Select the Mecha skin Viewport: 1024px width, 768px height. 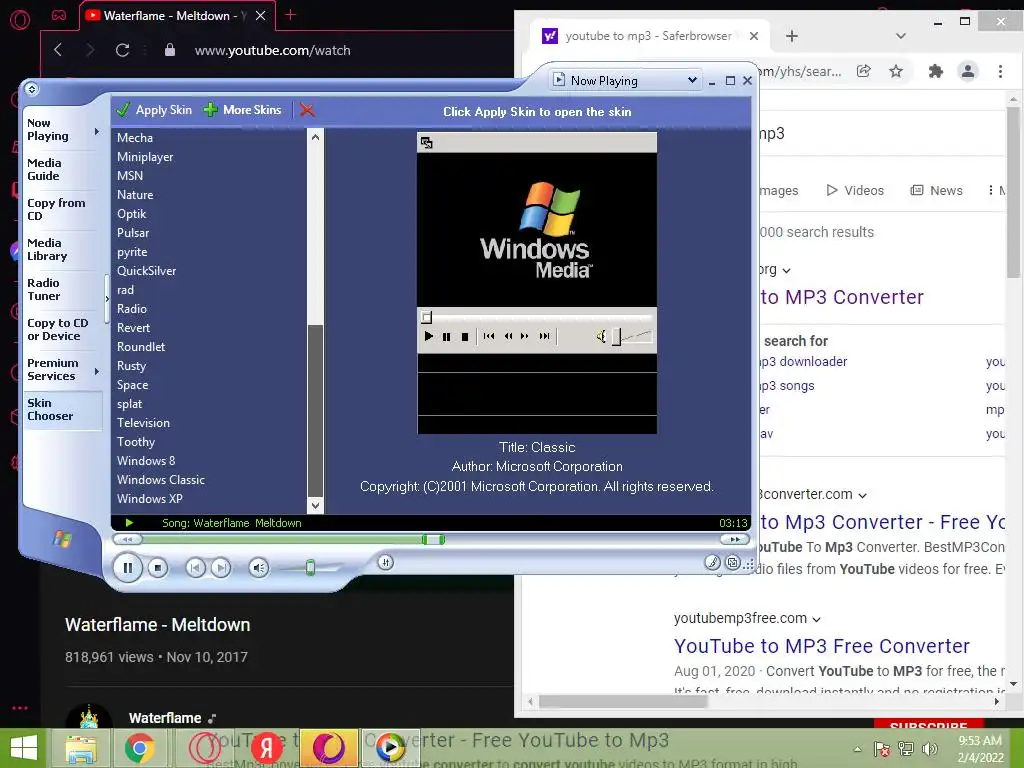tap(135, 138)
